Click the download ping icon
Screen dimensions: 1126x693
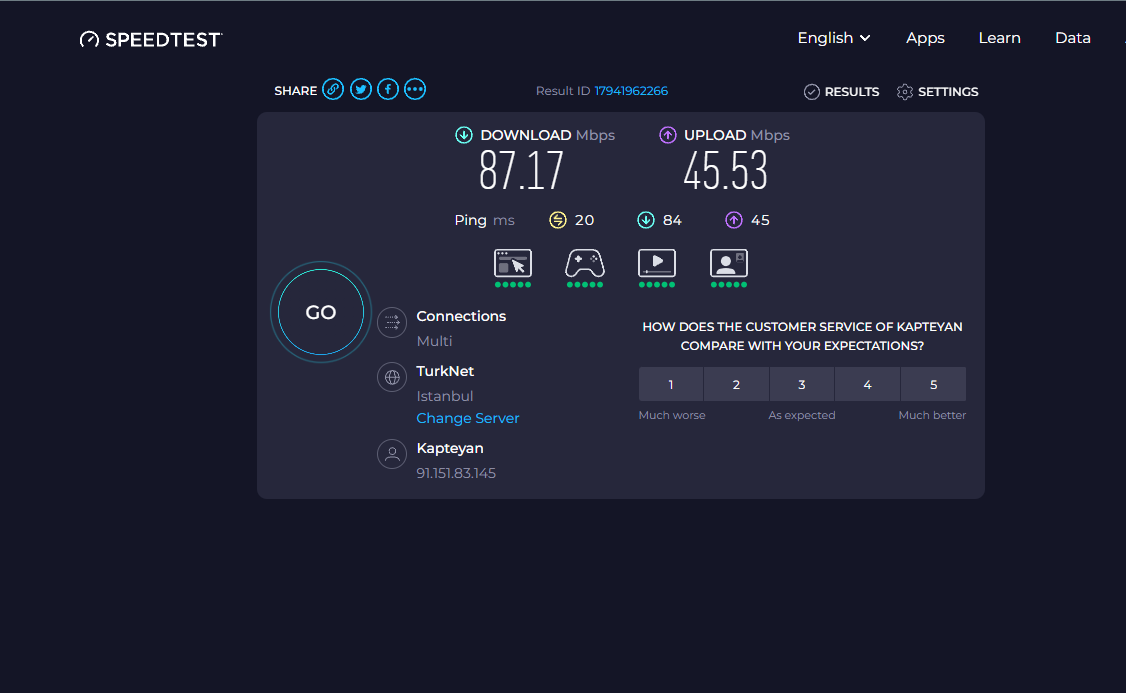[646, 220]
